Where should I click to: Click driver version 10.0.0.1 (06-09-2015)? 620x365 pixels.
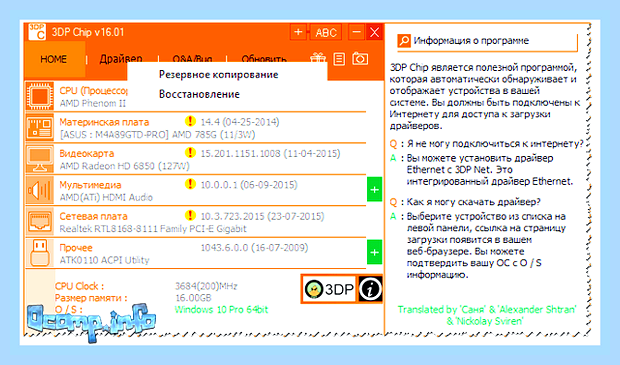click(x=249, y=185)
